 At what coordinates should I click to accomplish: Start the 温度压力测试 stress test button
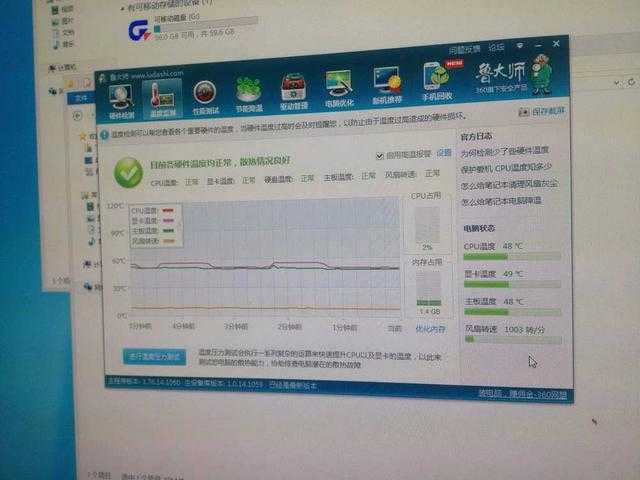tap(154, 357)
